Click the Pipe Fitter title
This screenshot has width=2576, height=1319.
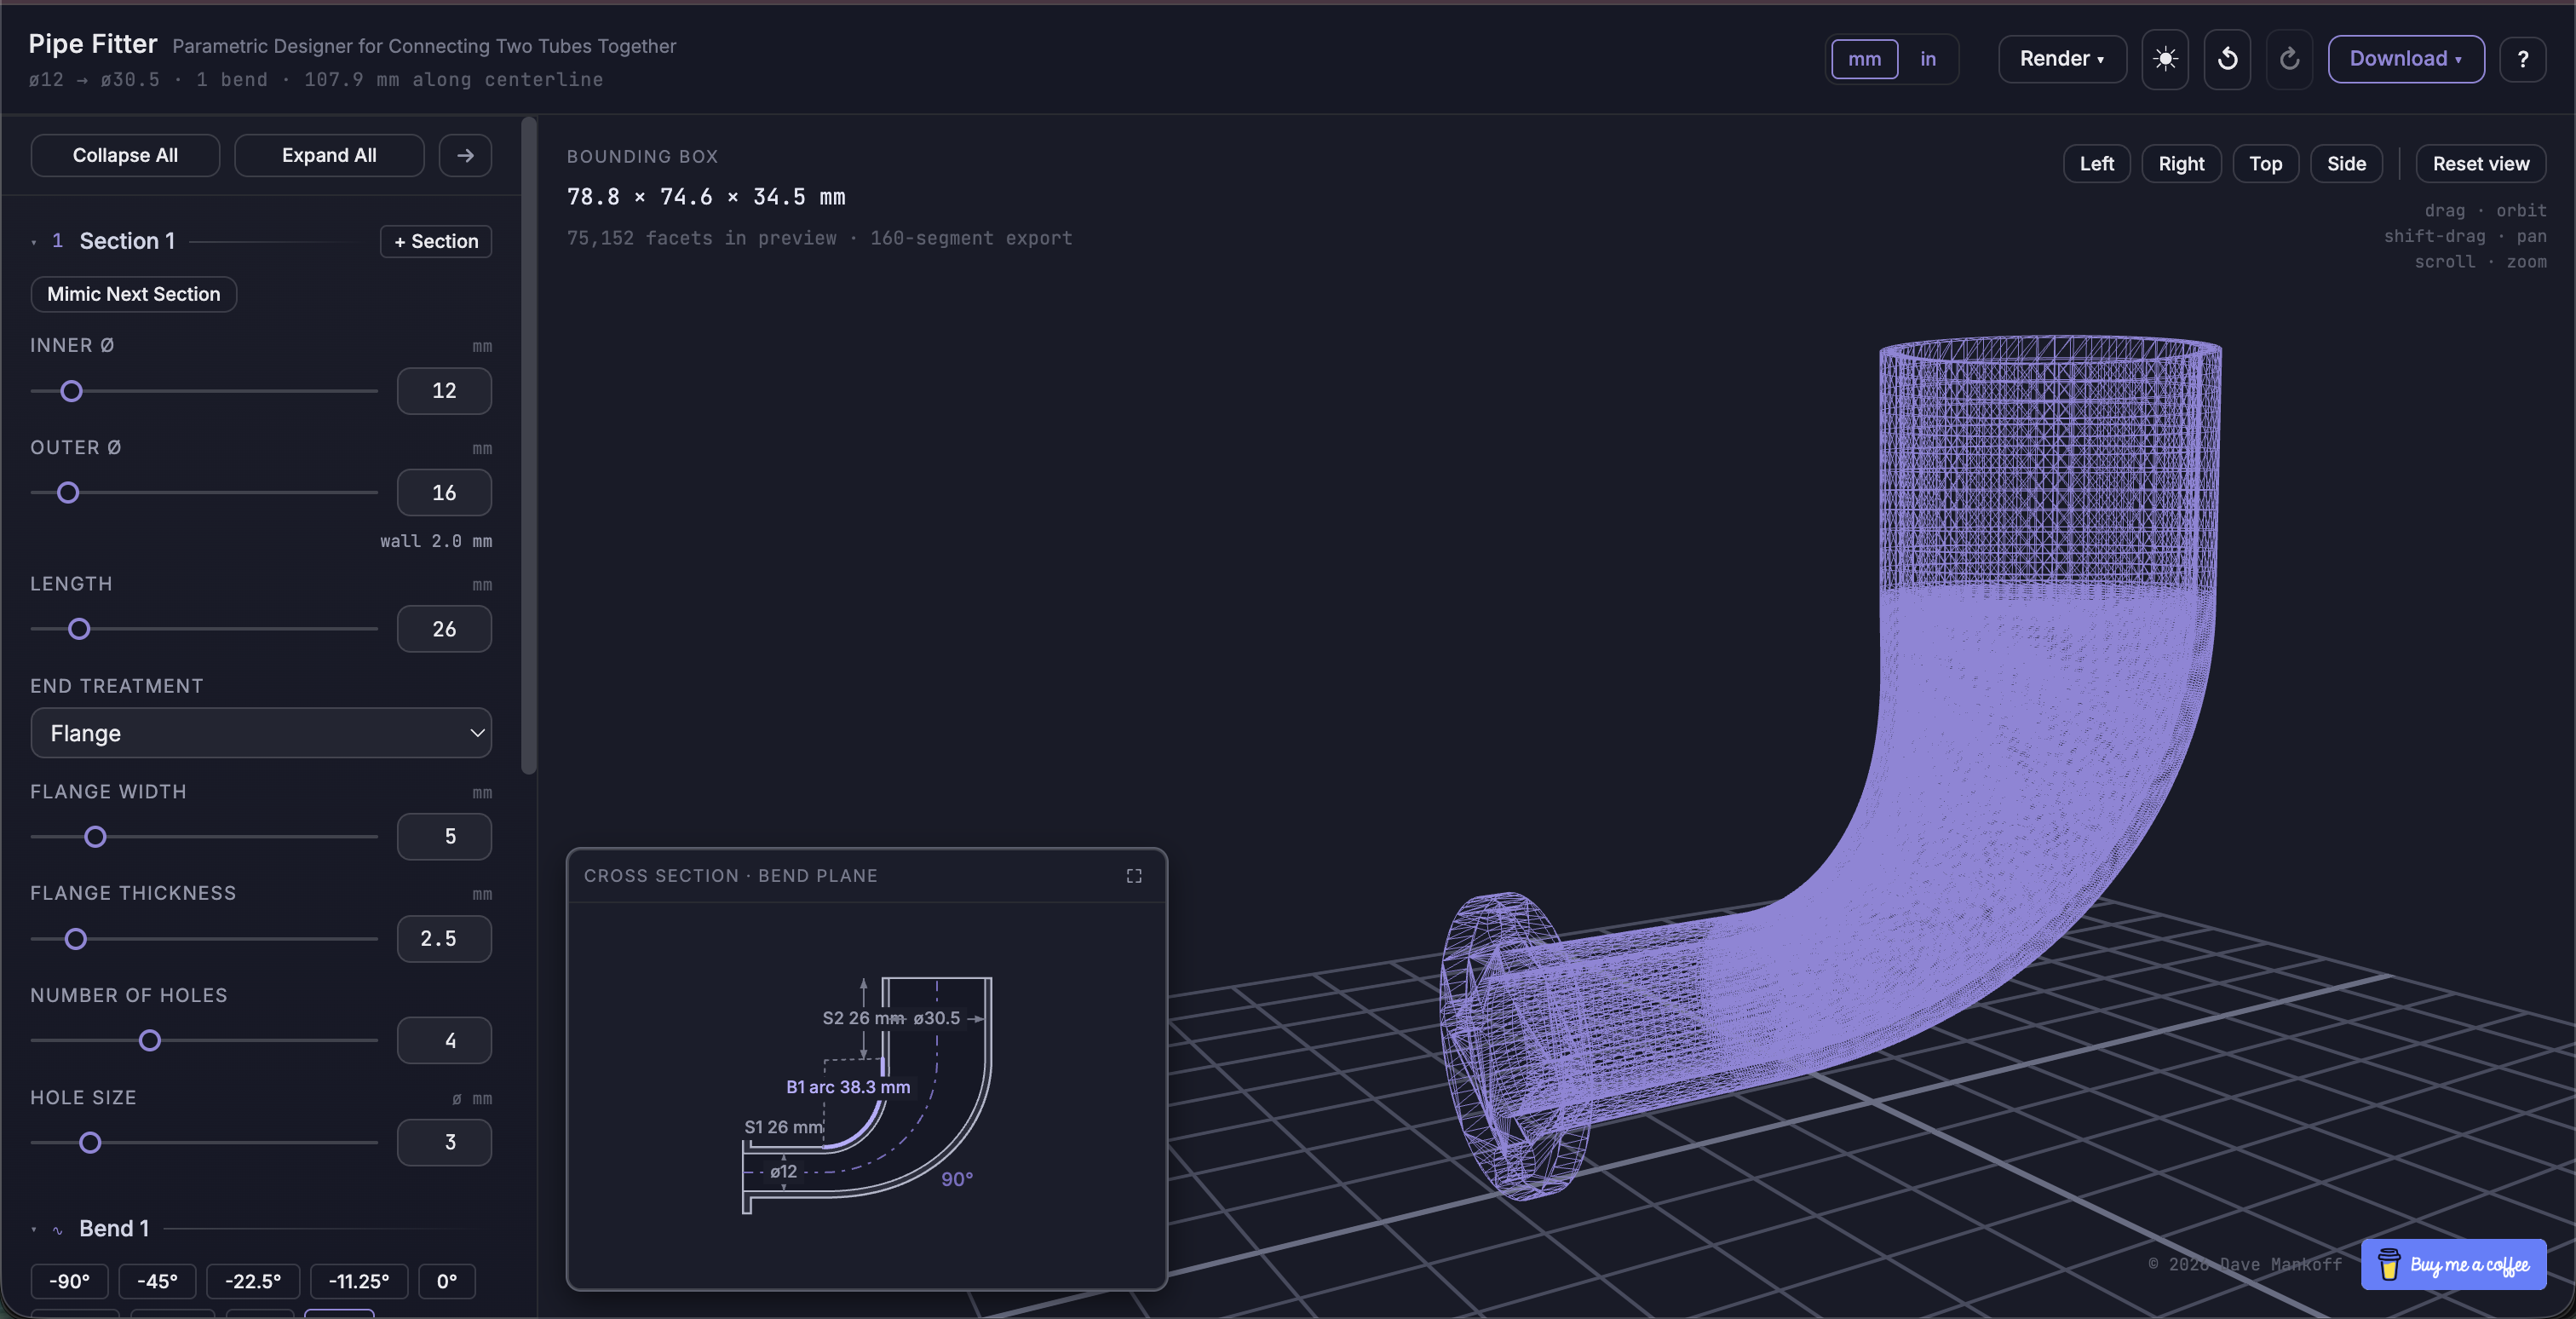(x=93, y=44)
